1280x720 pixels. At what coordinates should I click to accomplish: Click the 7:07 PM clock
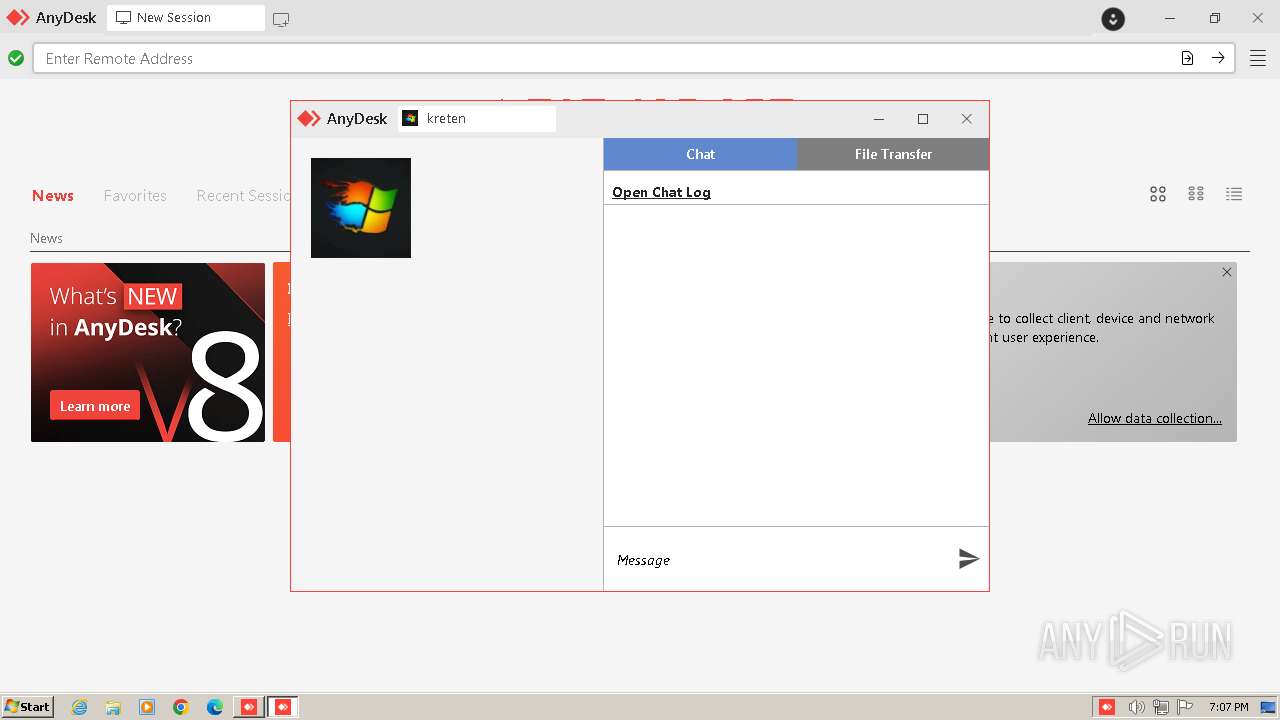click(1228, 707)
